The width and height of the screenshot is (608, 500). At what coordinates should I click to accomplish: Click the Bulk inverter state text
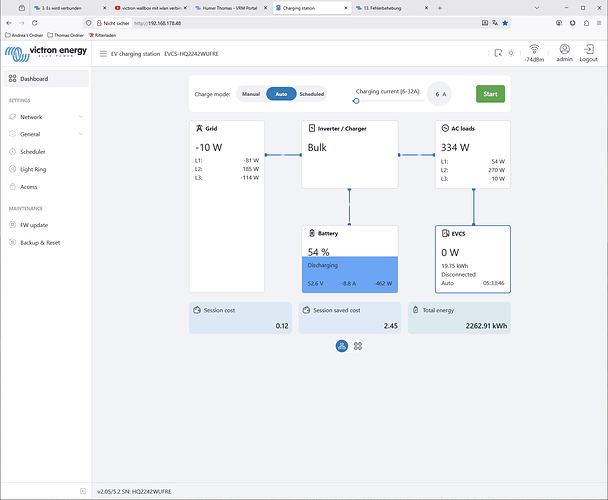317,147
